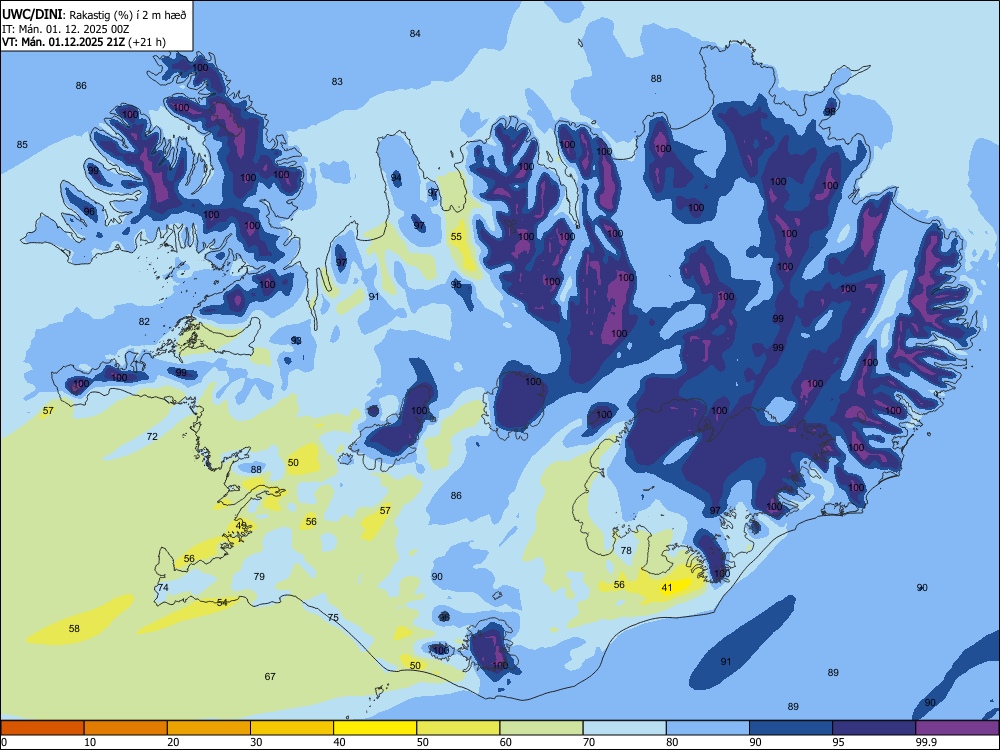Viewport: 1000px width, 750px height.
Task: Click the navy 95–99.9 legend swatch
Action: [x=874, y=728]
